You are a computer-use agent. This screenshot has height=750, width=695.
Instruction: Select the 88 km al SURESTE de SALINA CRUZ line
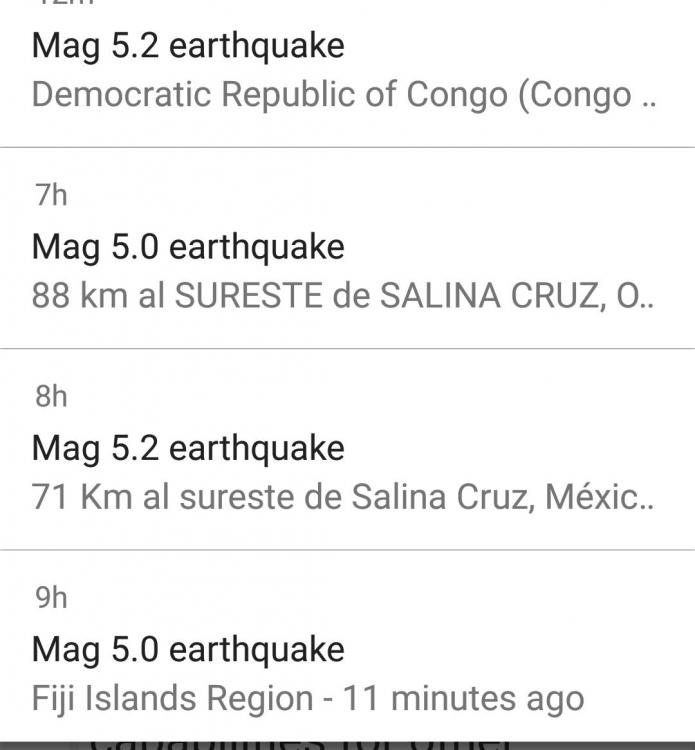330,297
